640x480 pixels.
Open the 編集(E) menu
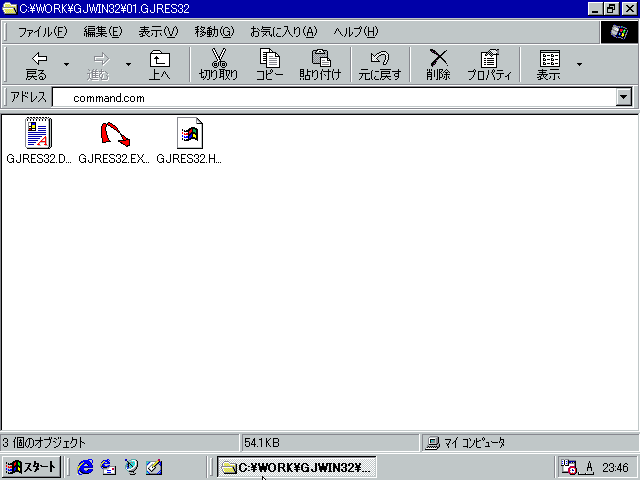click(102, 32)
